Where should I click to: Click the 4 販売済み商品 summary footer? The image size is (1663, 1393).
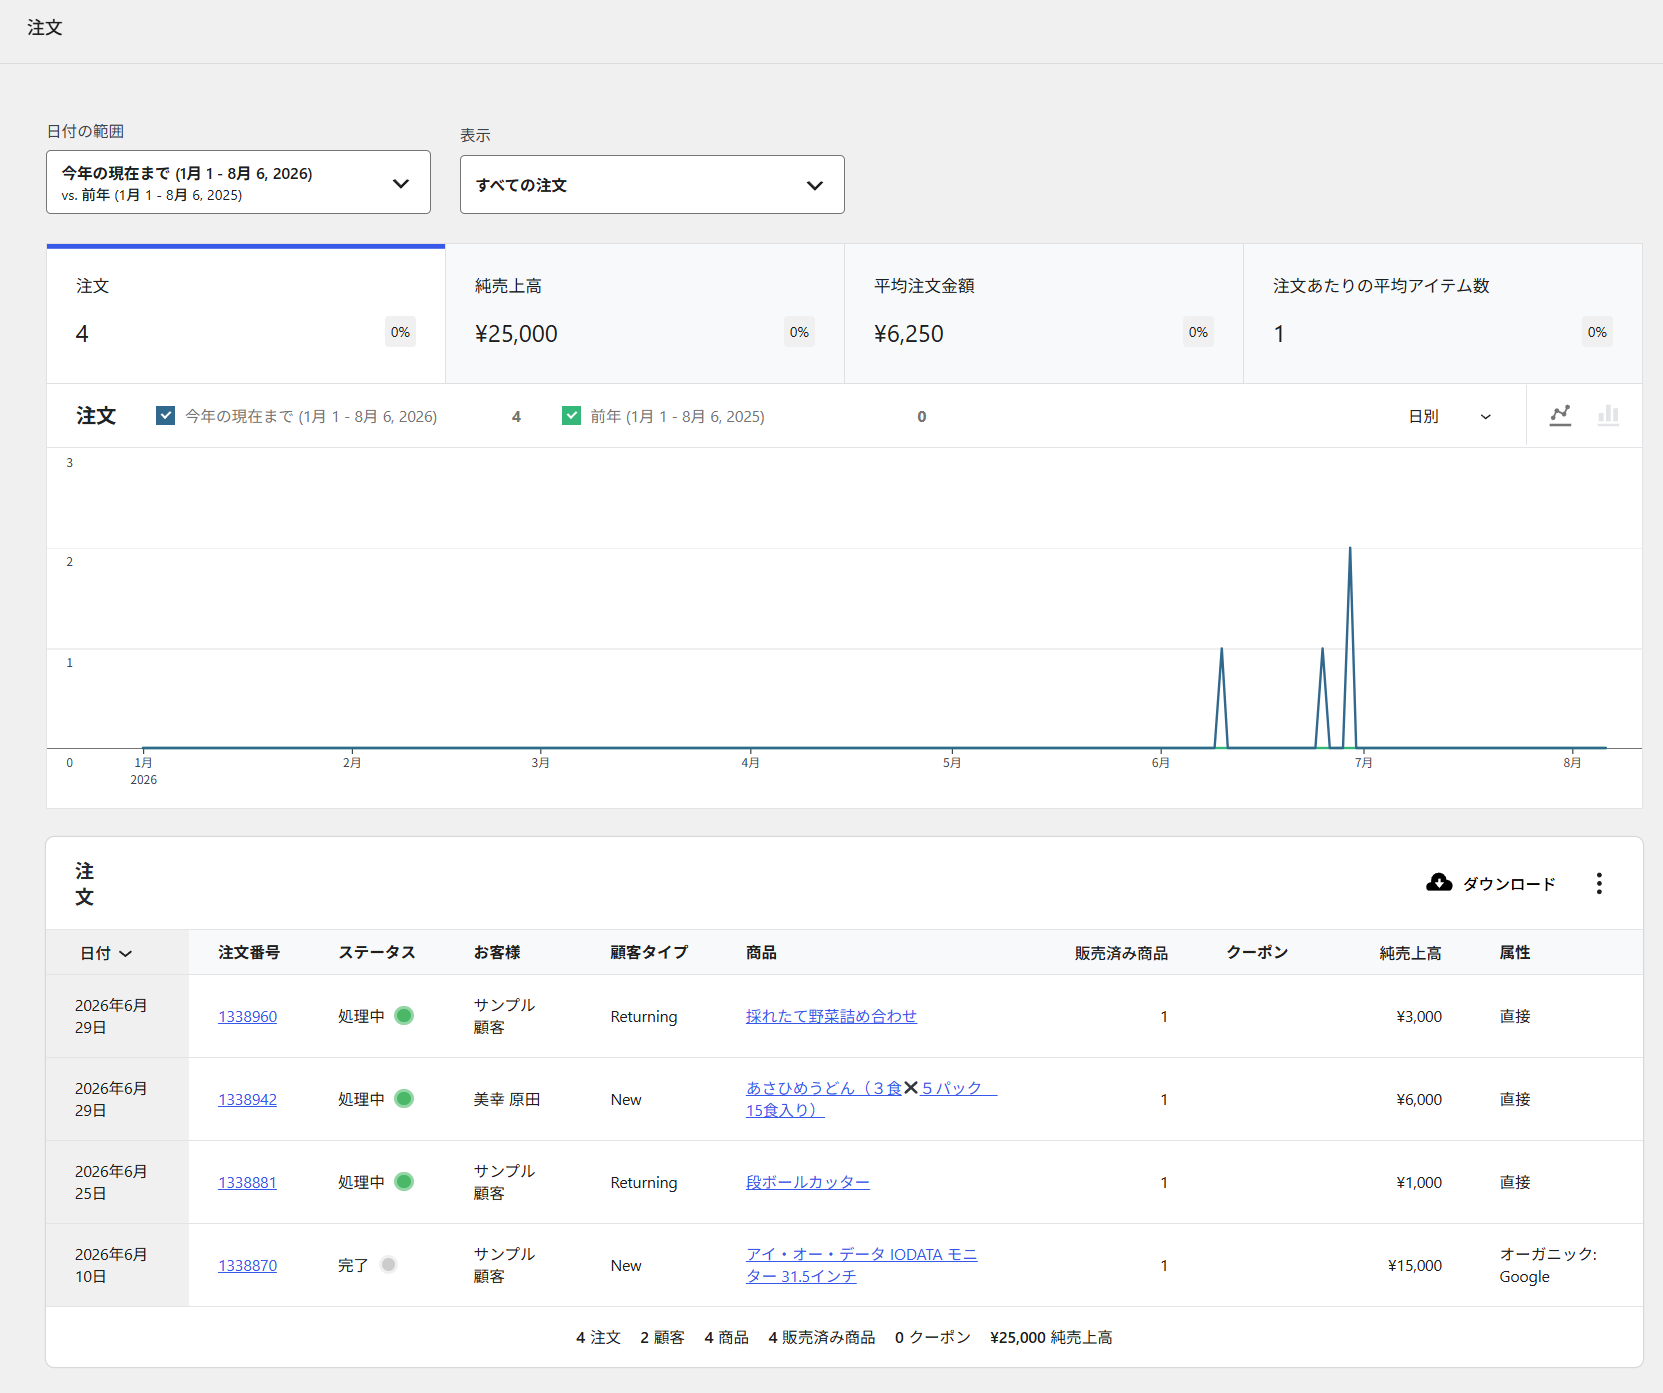click(821, 1337)
